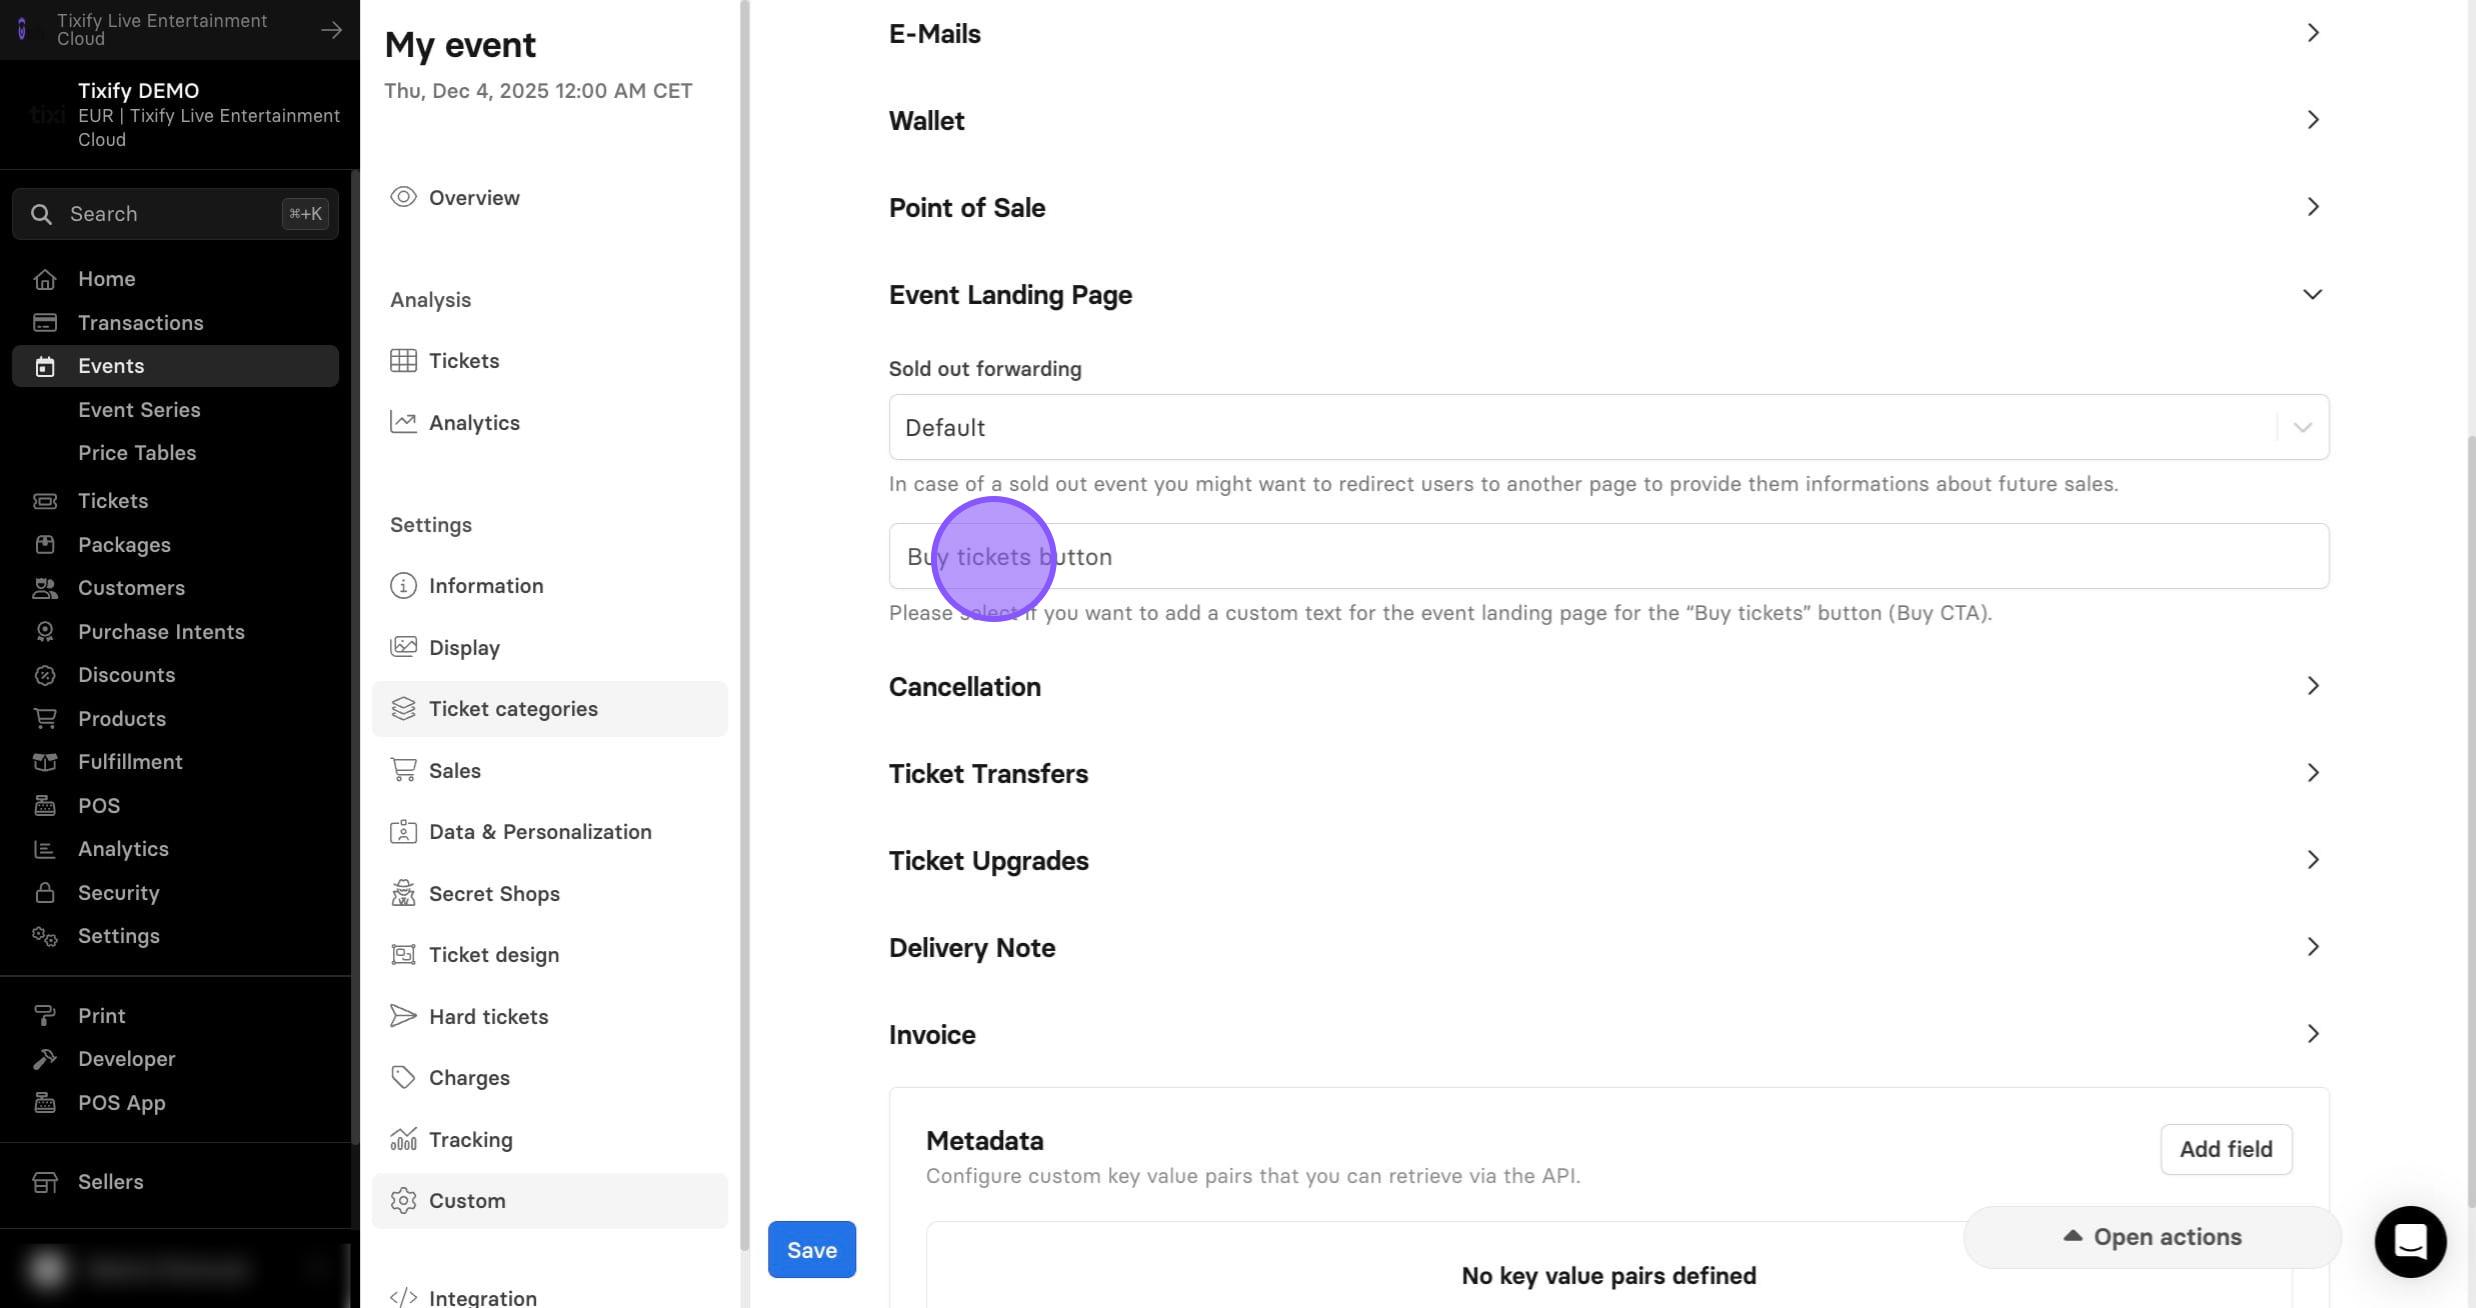Viewport: 2476px width, 1308px height.
Task: Click the Hard tickets paper-plane icon
Action: coord(403,1016)
